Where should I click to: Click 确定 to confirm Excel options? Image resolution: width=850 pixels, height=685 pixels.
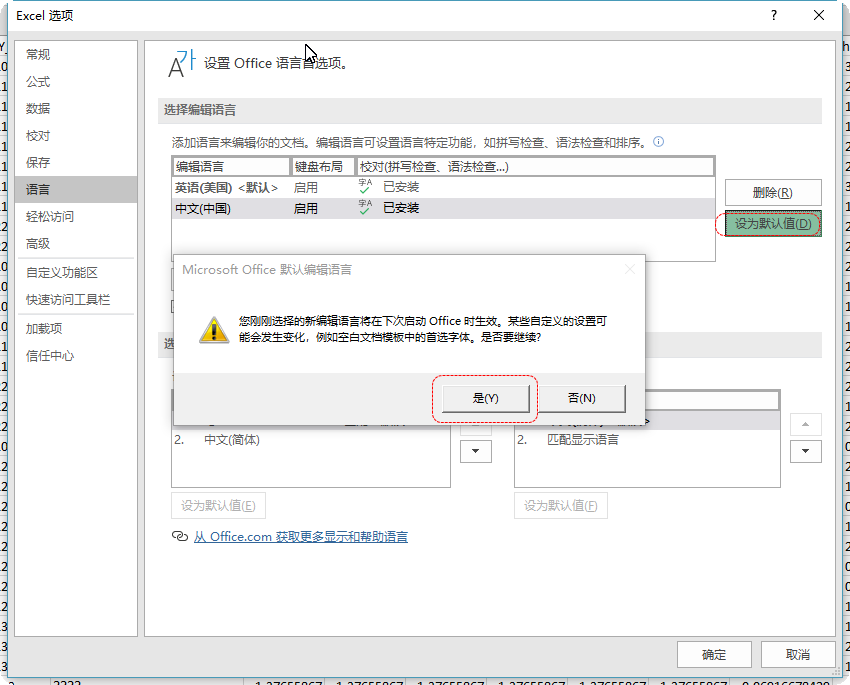[714, 655]
